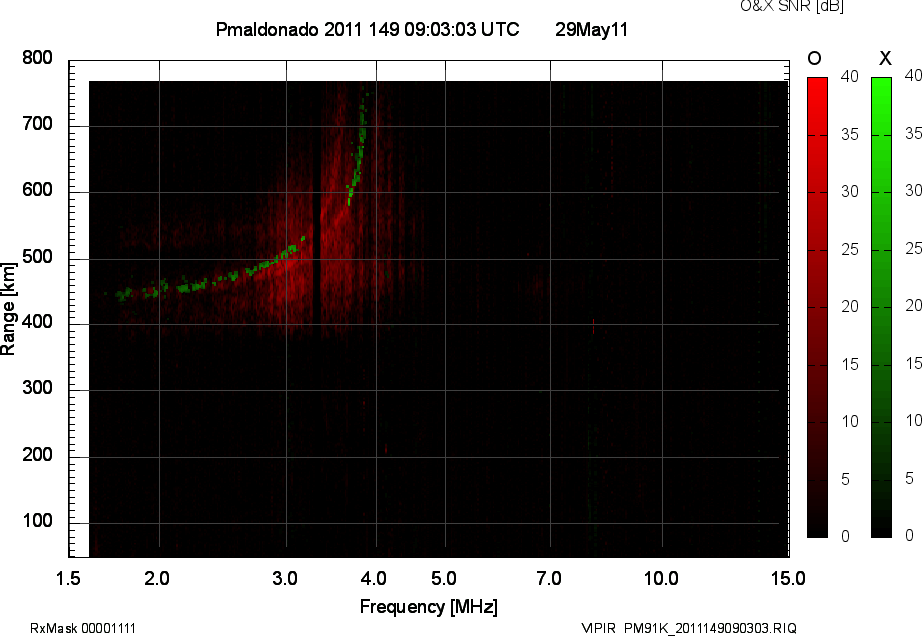Click the 700 tick label on the range axis
Image resolution: width=922 pixels, height=636 pixels.
(38, 124)
